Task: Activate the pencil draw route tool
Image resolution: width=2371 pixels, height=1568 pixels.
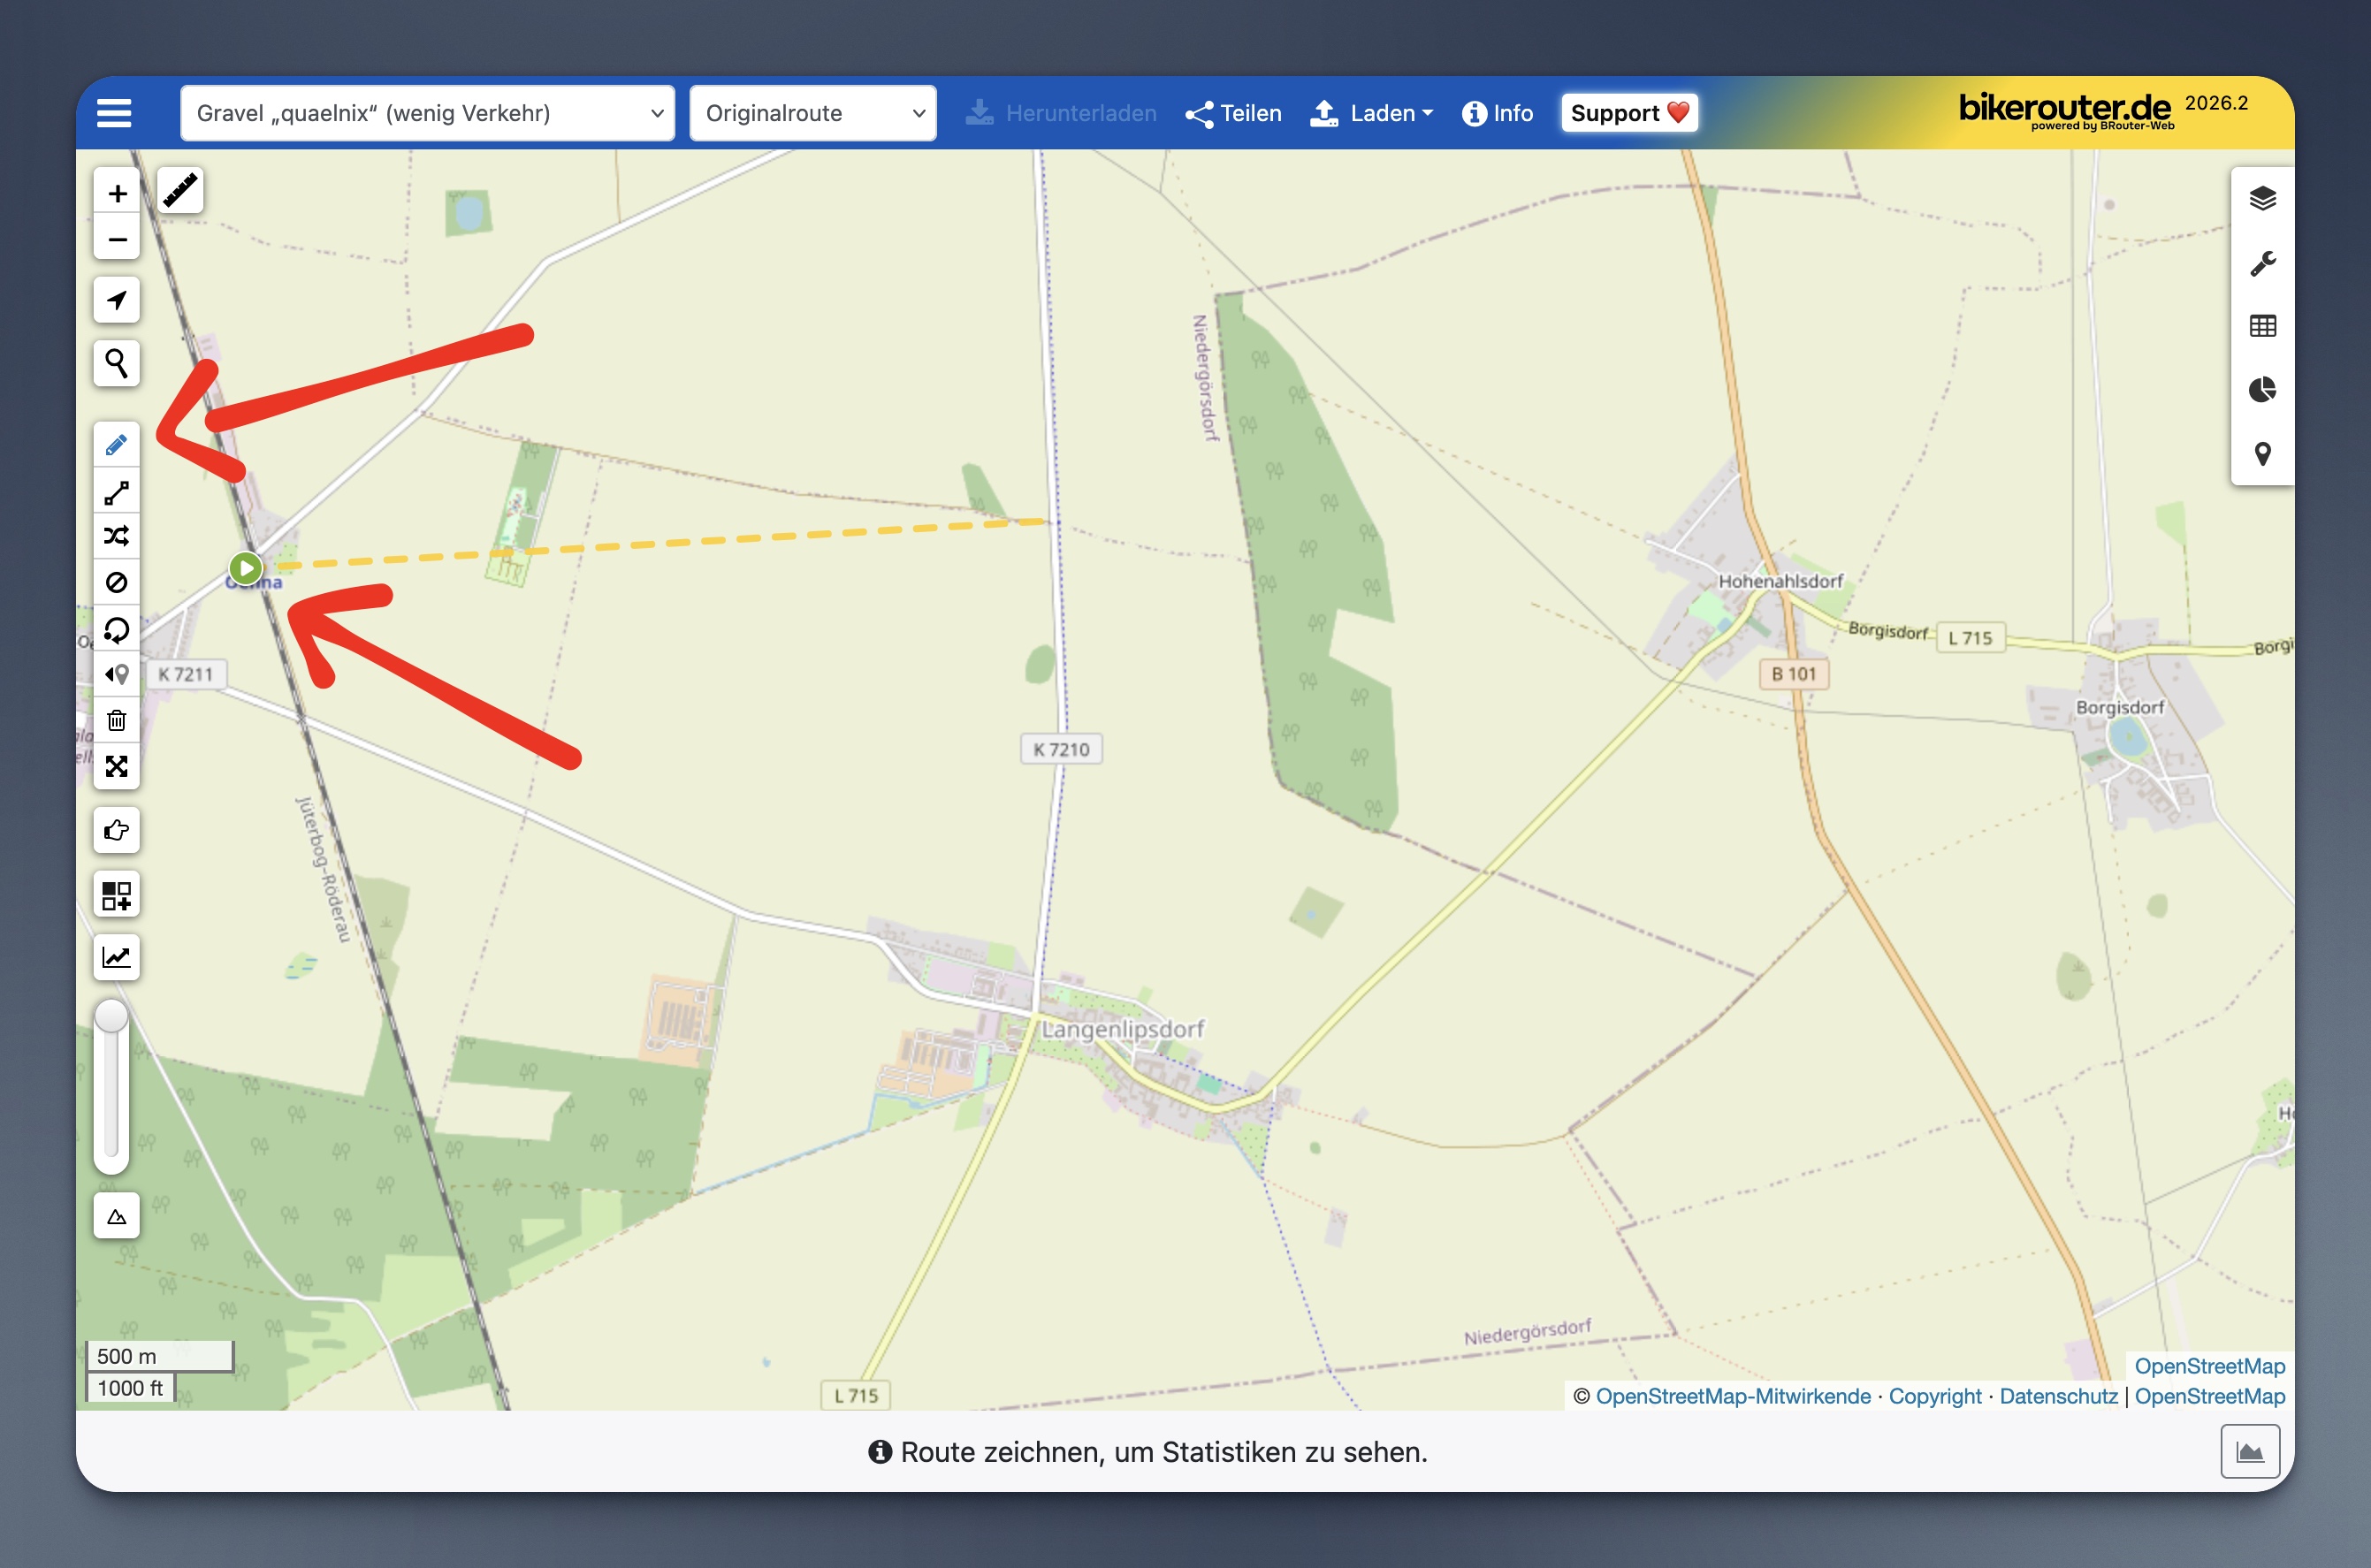Action: [116, 445]
